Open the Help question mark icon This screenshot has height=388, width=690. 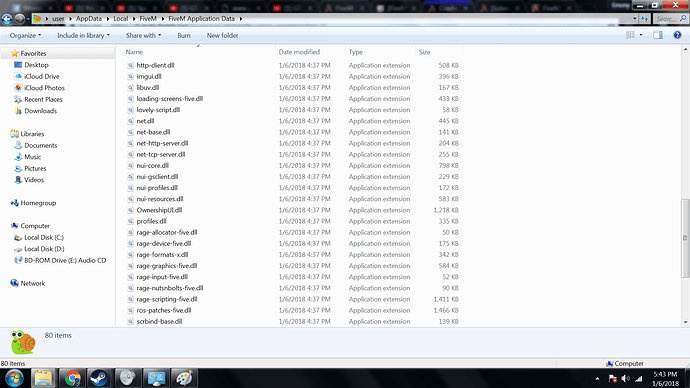(677, 35)
